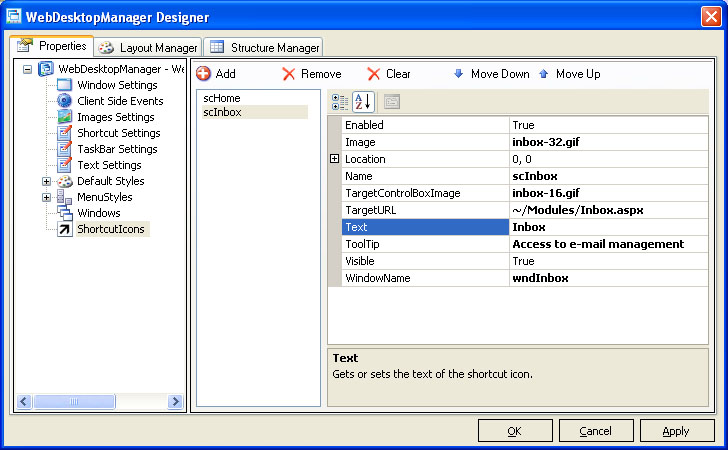Screen dimensions: 728x450
Task: Switch to the Layout Manager tab
Action: coord(148,47)
